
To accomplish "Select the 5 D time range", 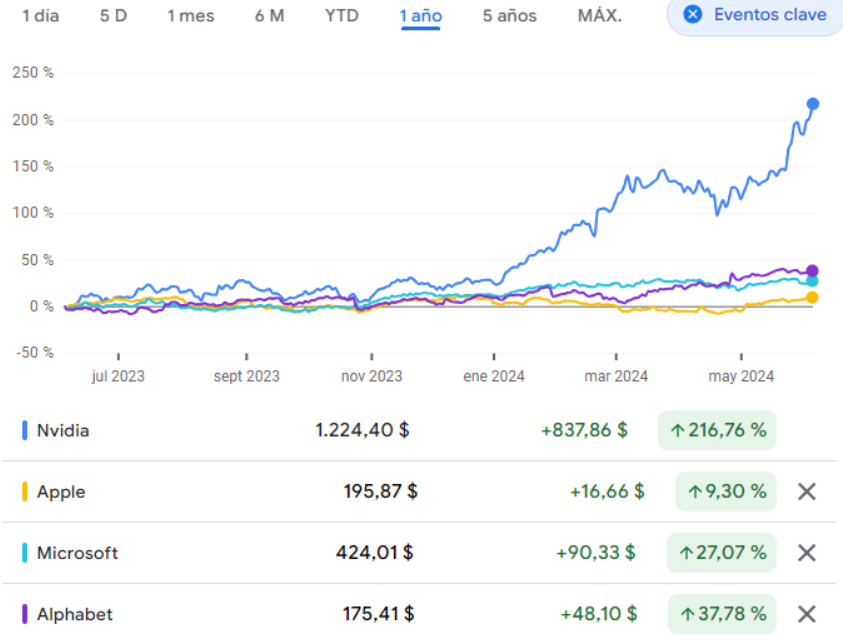I will pos(113,16).
